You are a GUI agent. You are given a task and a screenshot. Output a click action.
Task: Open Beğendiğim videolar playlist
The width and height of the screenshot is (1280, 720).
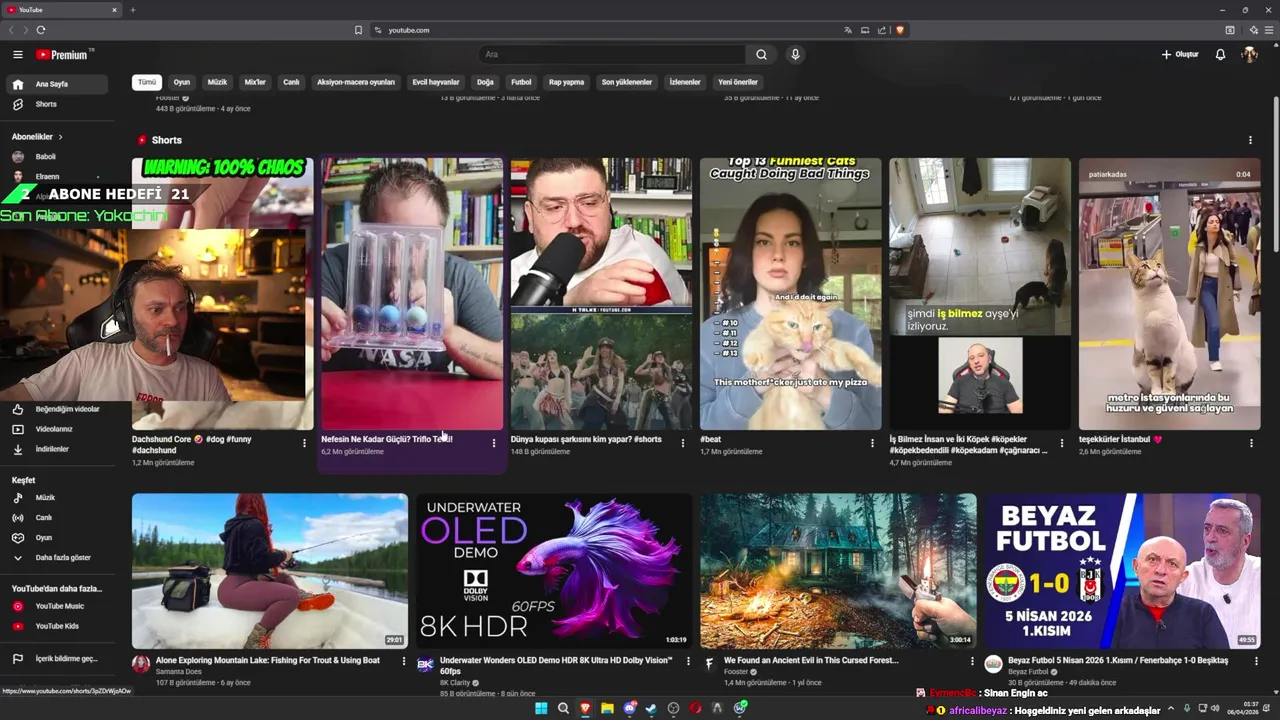56,409
